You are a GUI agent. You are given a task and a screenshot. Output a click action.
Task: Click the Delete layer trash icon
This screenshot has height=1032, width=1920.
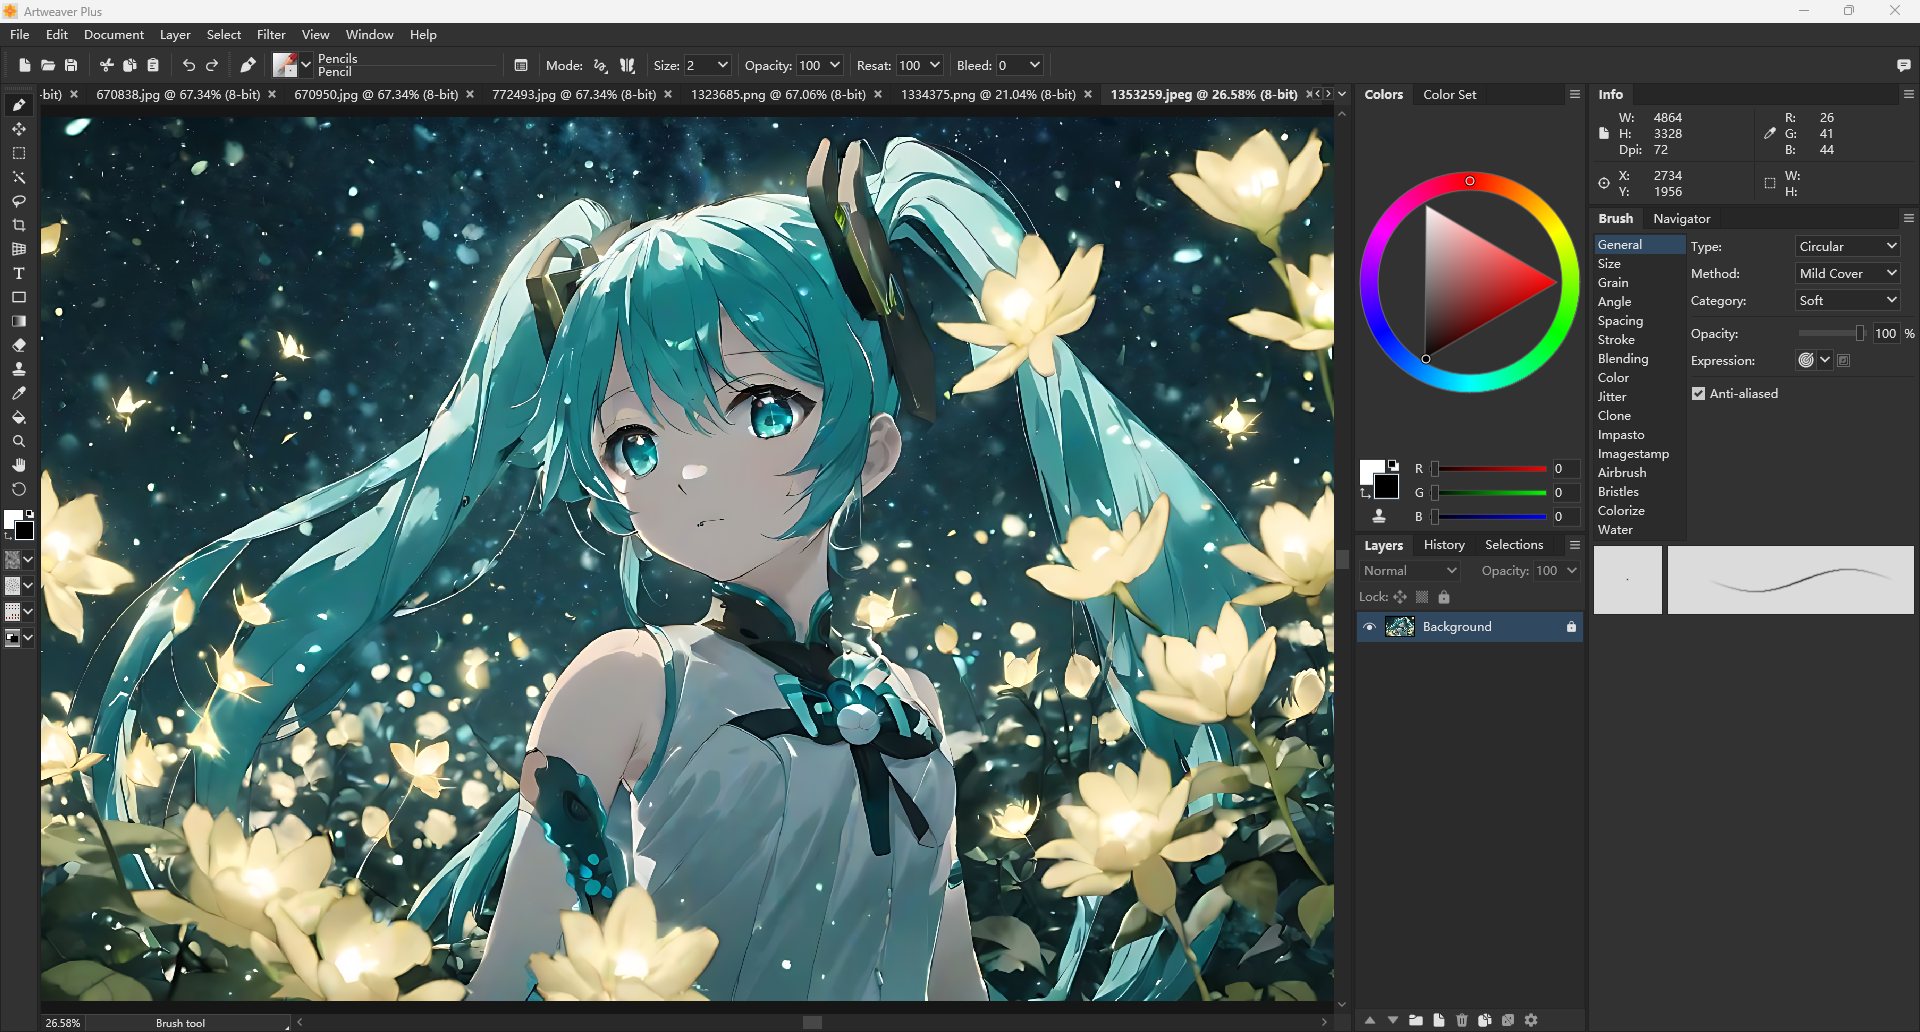1462,1020
